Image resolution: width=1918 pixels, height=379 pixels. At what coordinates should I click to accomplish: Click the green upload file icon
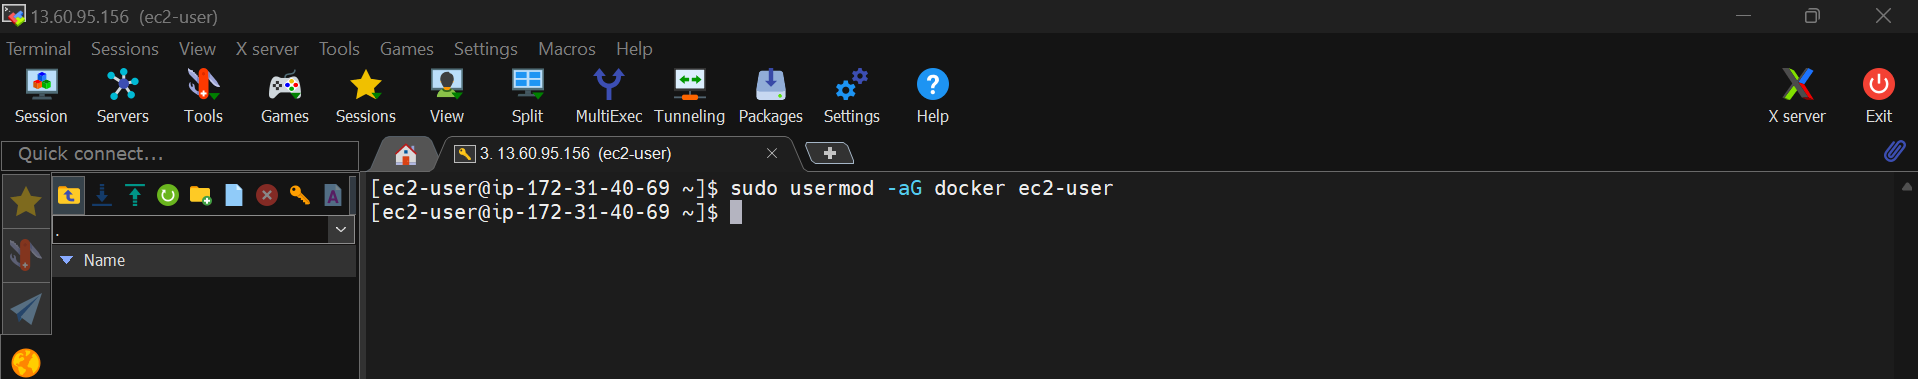135,195
